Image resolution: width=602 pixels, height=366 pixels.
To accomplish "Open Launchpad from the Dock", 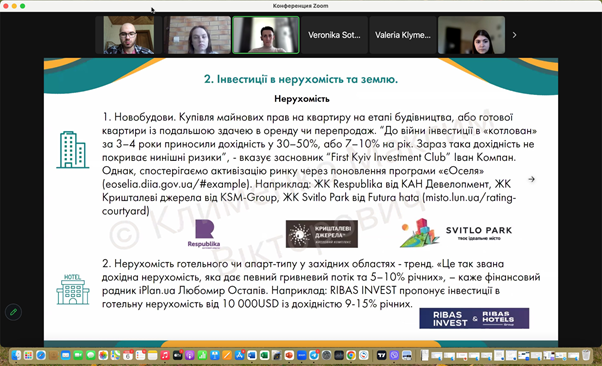I will [28, 355].
